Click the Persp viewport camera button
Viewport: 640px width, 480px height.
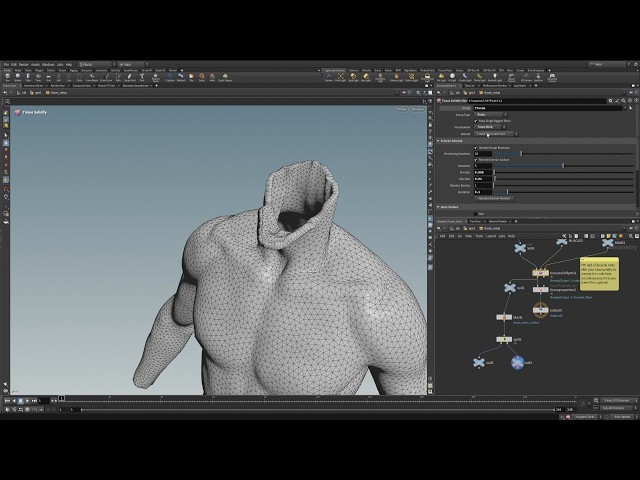click(x=402, y=109)
